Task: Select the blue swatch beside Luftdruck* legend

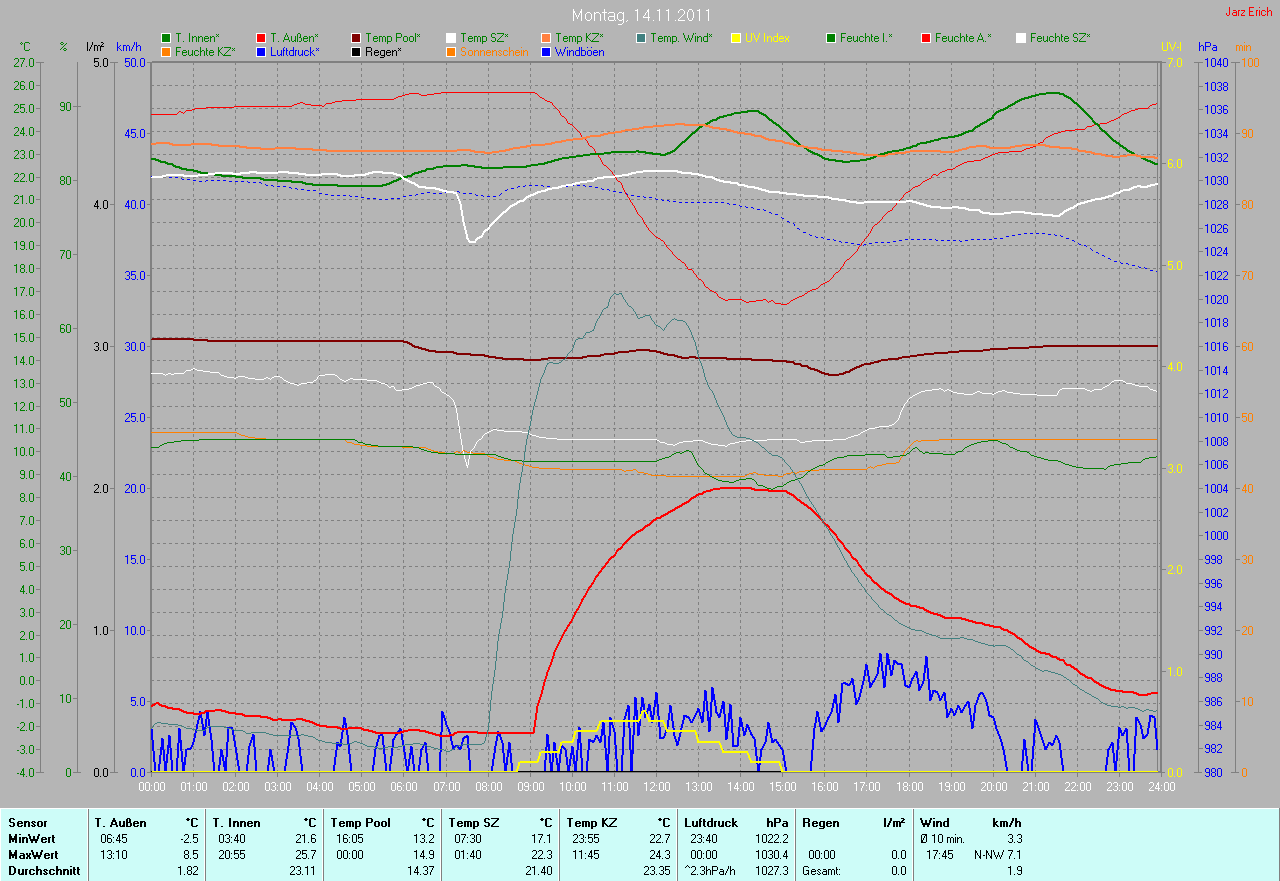Action: 261,51
